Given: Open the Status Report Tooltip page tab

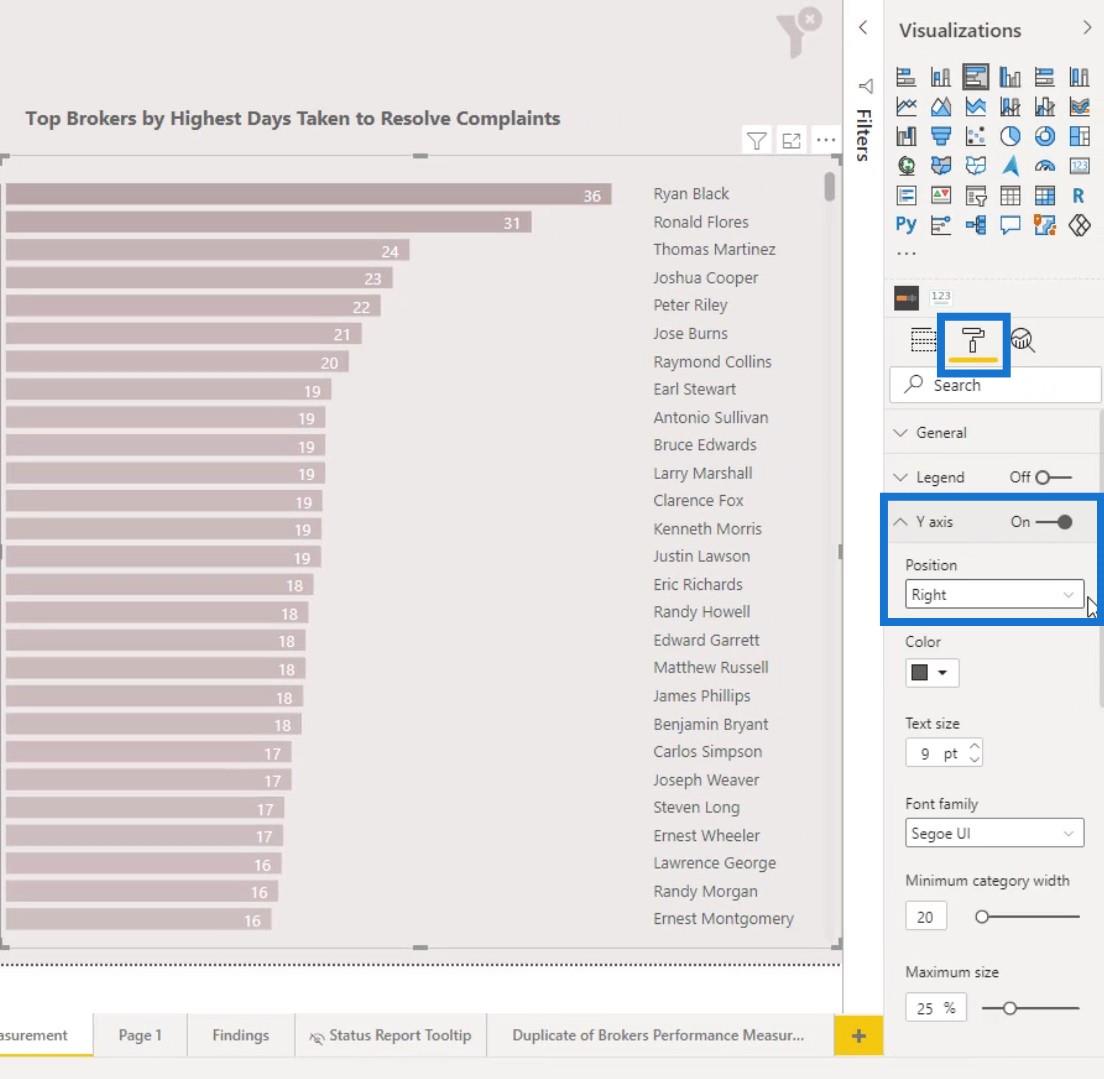Looking at the screenshot, I should [x=391, y=1035].
